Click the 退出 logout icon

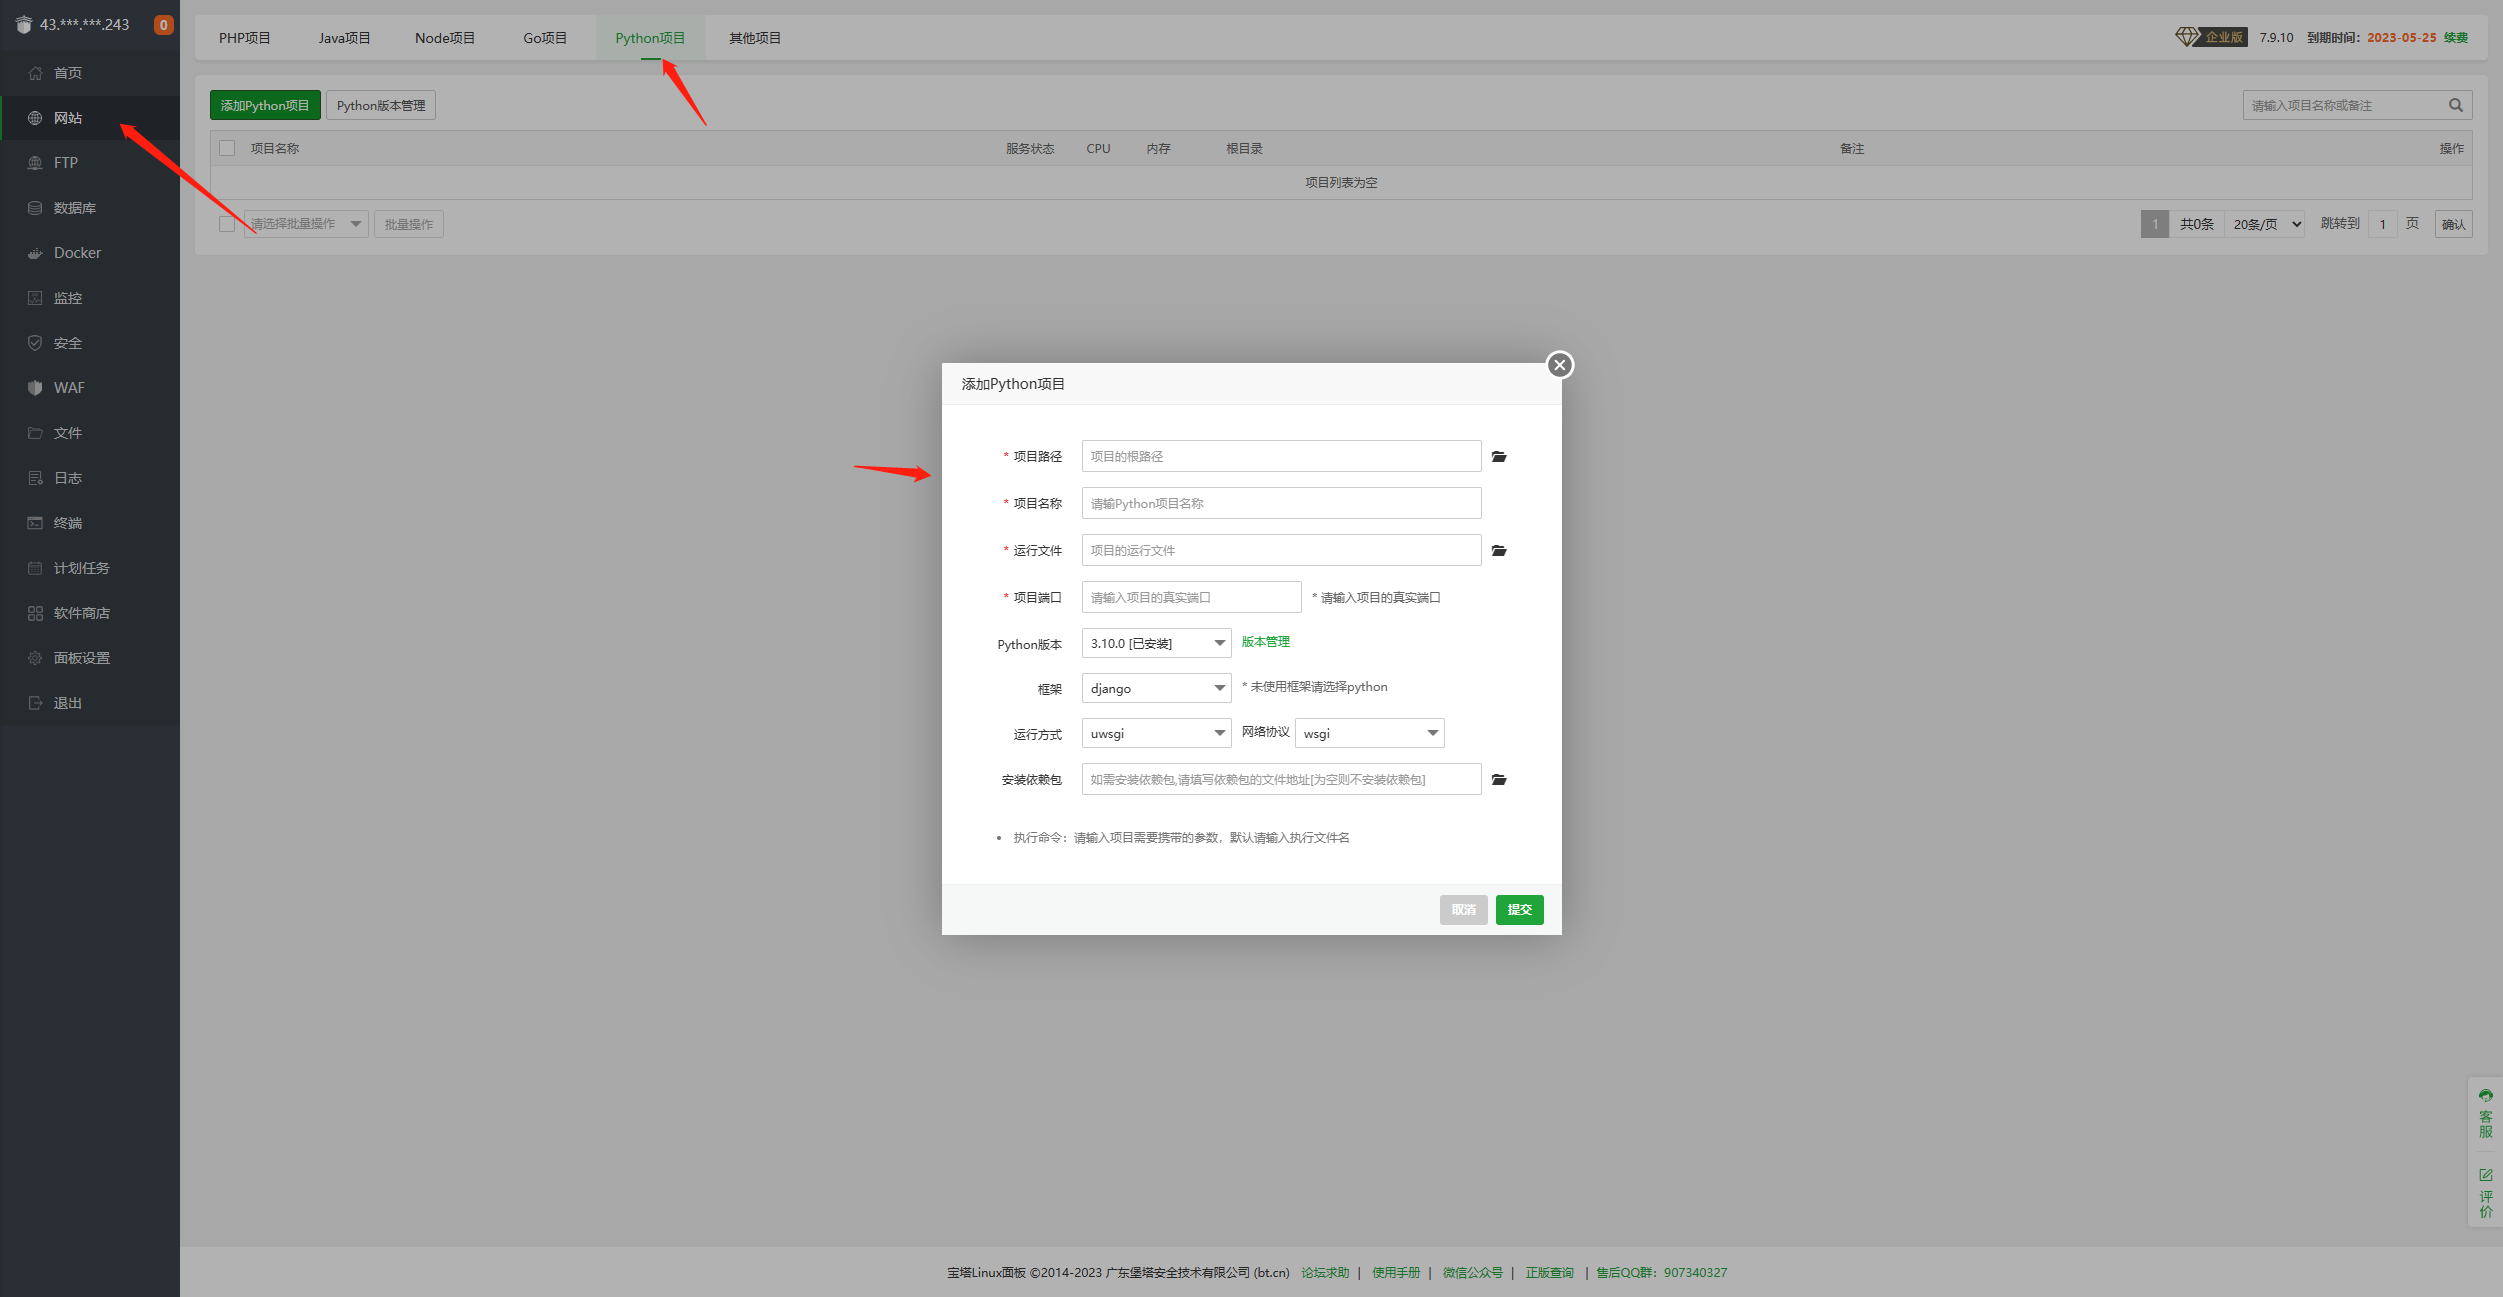coord(35,703)
